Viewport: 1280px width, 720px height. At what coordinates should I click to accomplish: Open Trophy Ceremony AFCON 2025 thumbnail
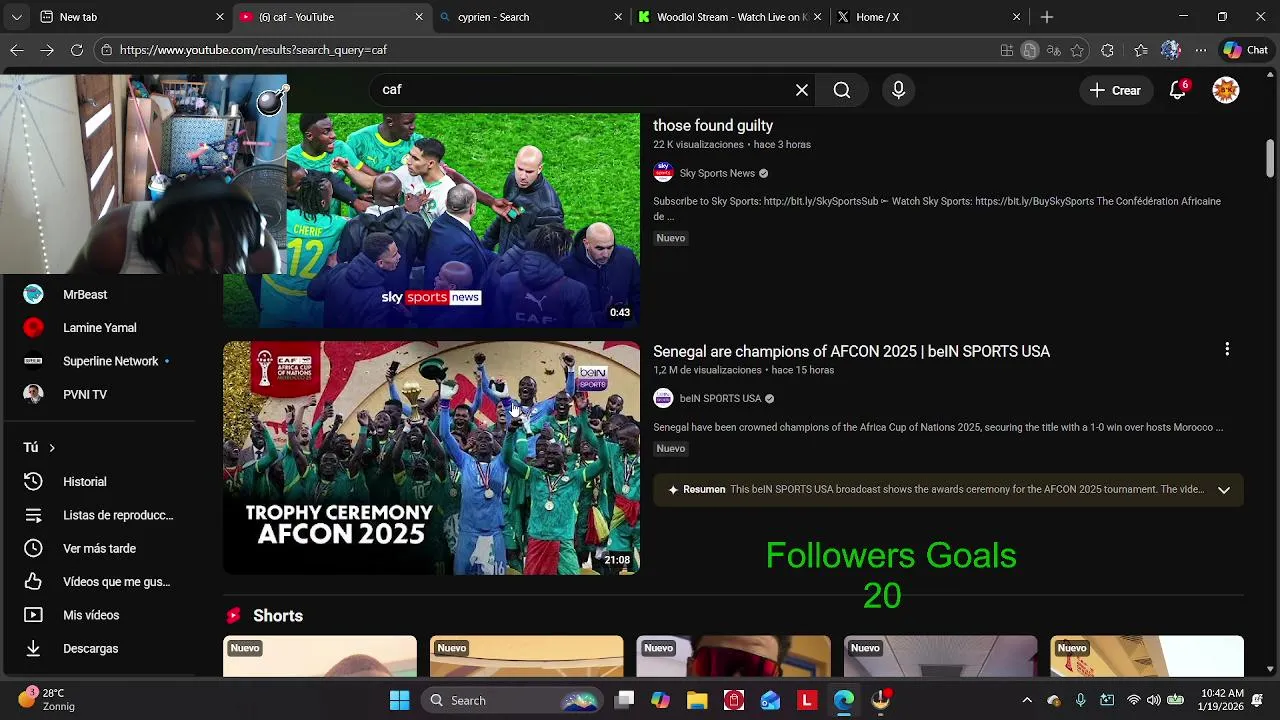pos(431,458)
